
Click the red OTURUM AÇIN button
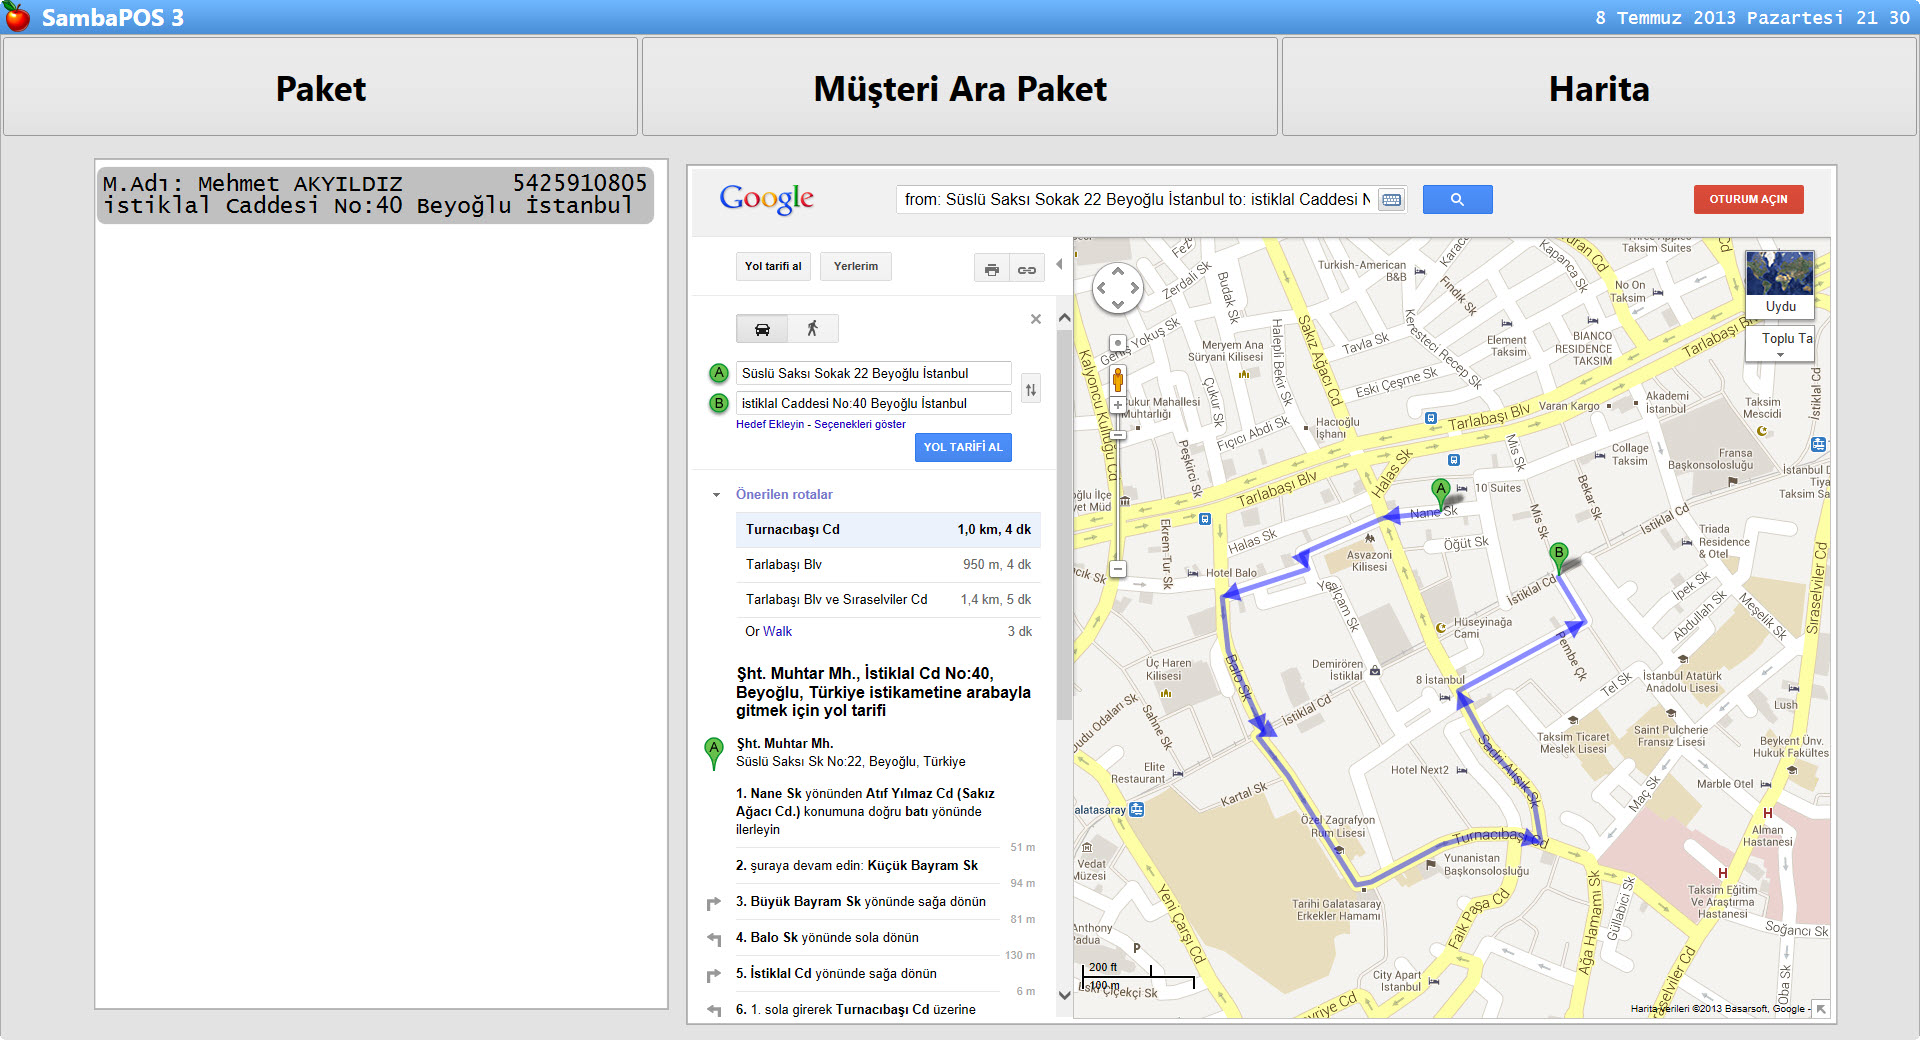(x=1748, y=199)
